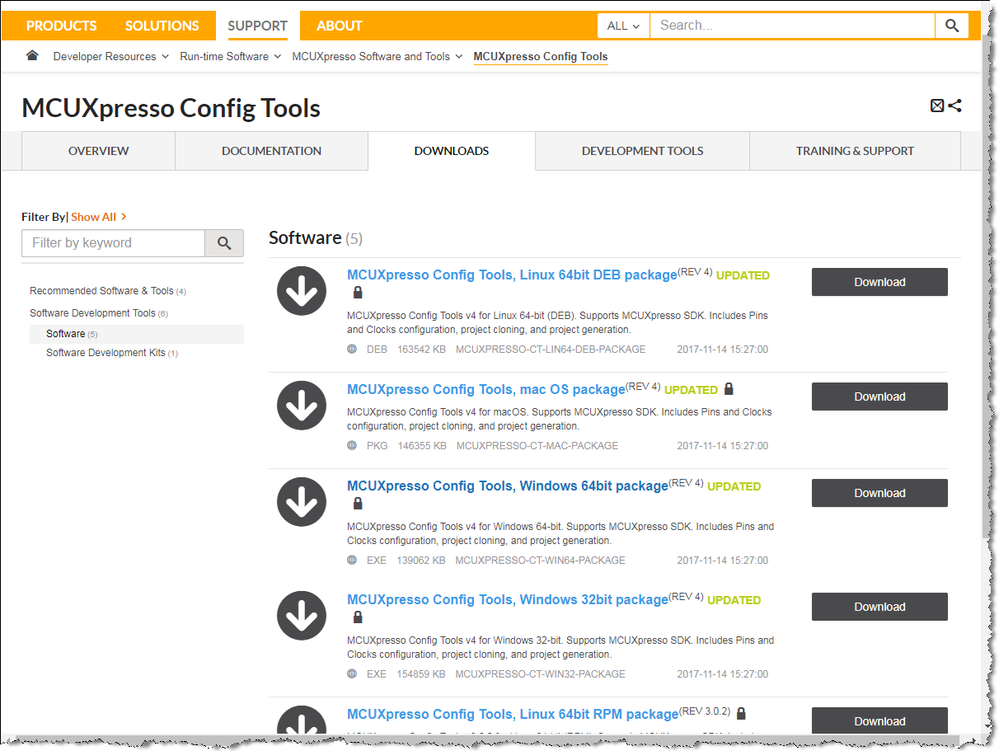Open the SUPPORT menu

[x=257, y=25]
